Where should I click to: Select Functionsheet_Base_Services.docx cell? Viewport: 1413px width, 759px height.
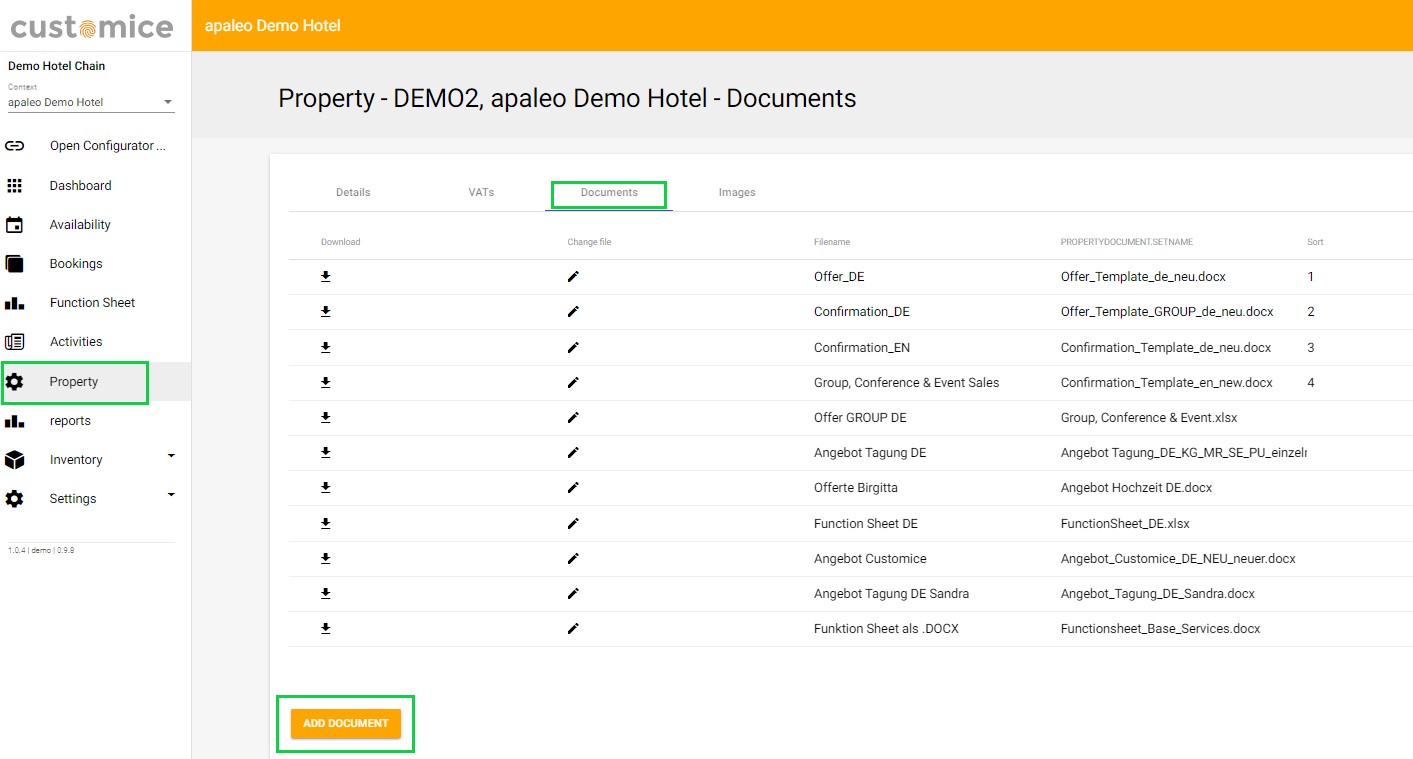point(1160,628)
